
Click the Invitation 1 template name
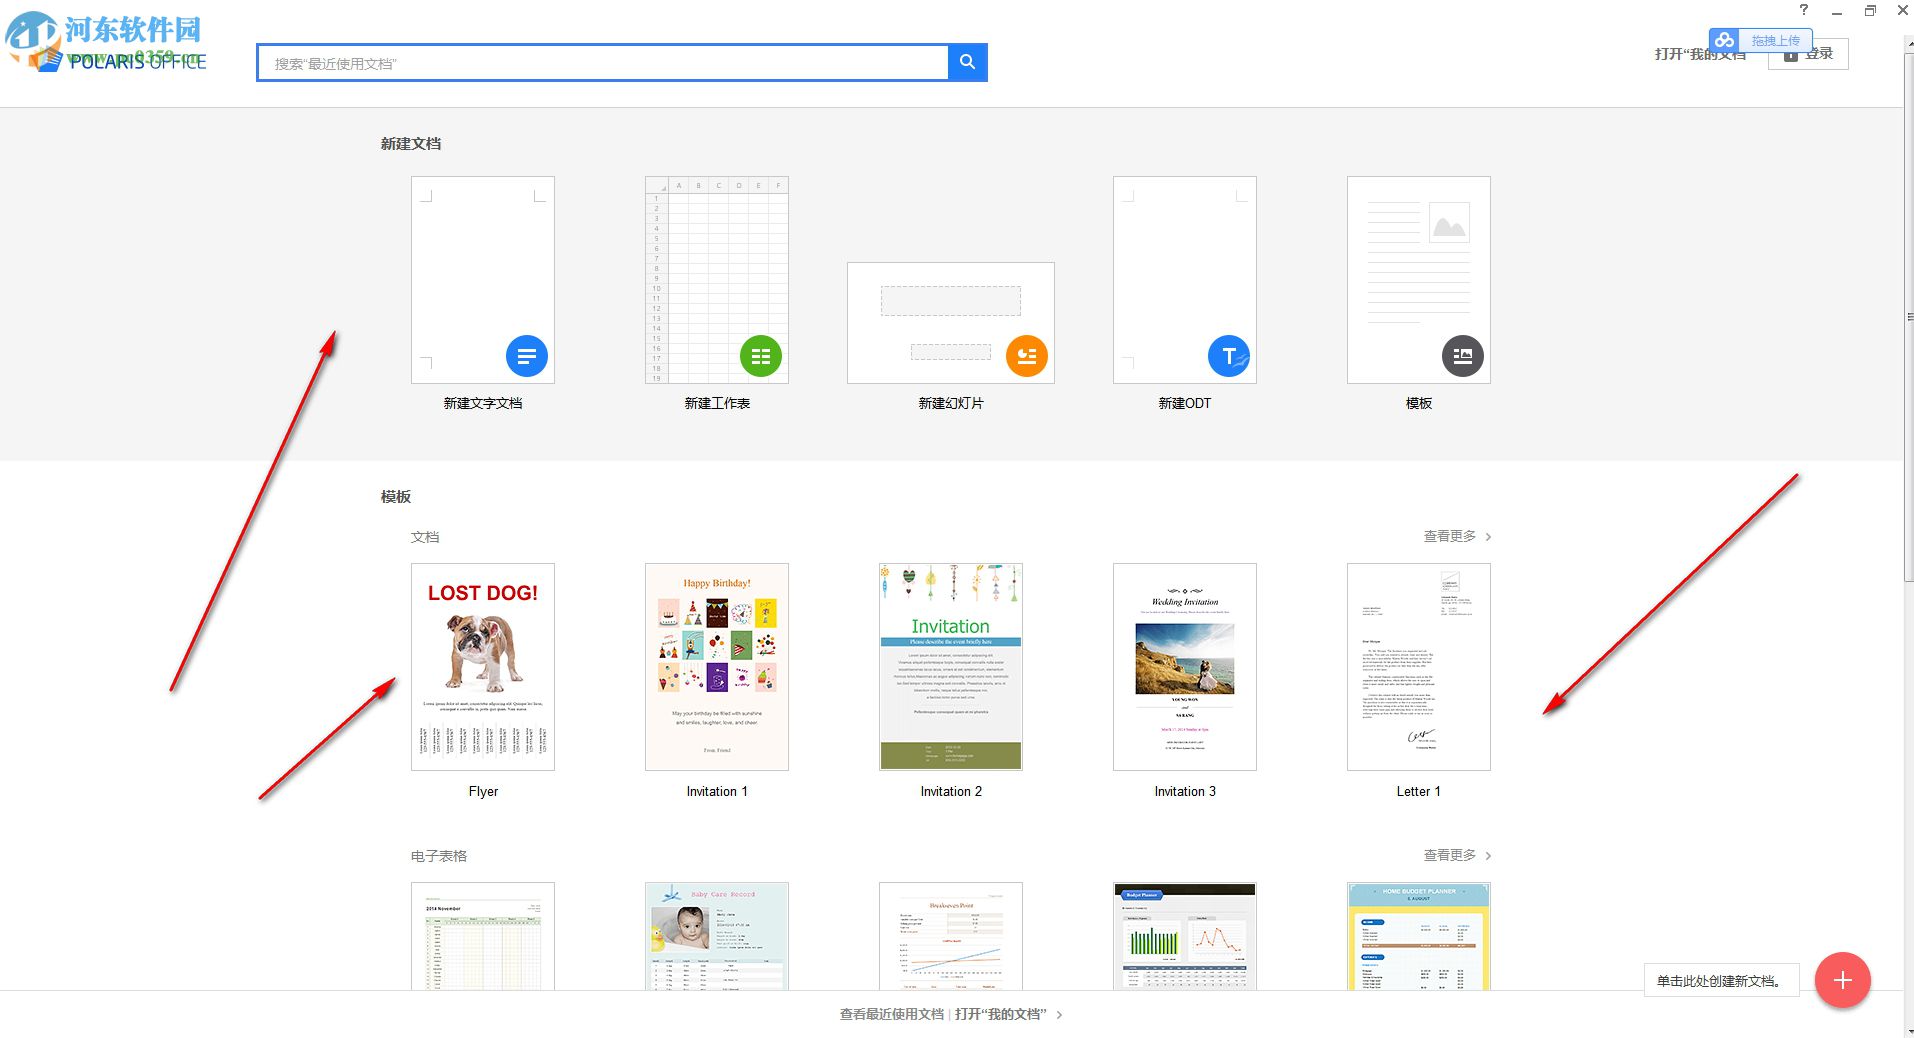point(717,791)
